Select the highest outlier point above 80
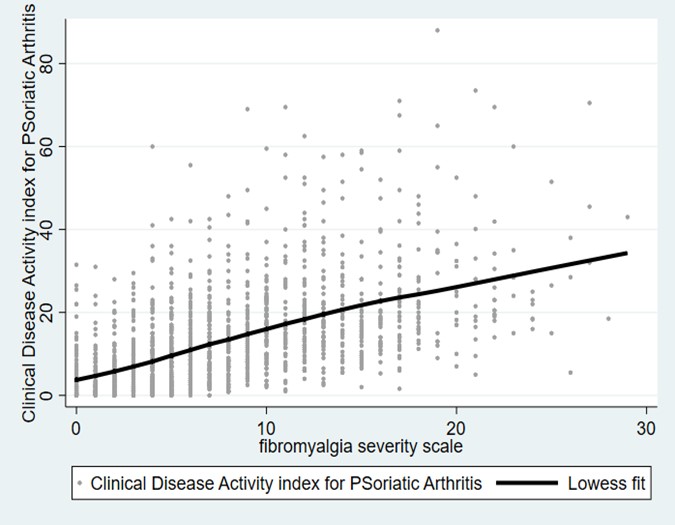The image size is (675, 525). point(437,30)
